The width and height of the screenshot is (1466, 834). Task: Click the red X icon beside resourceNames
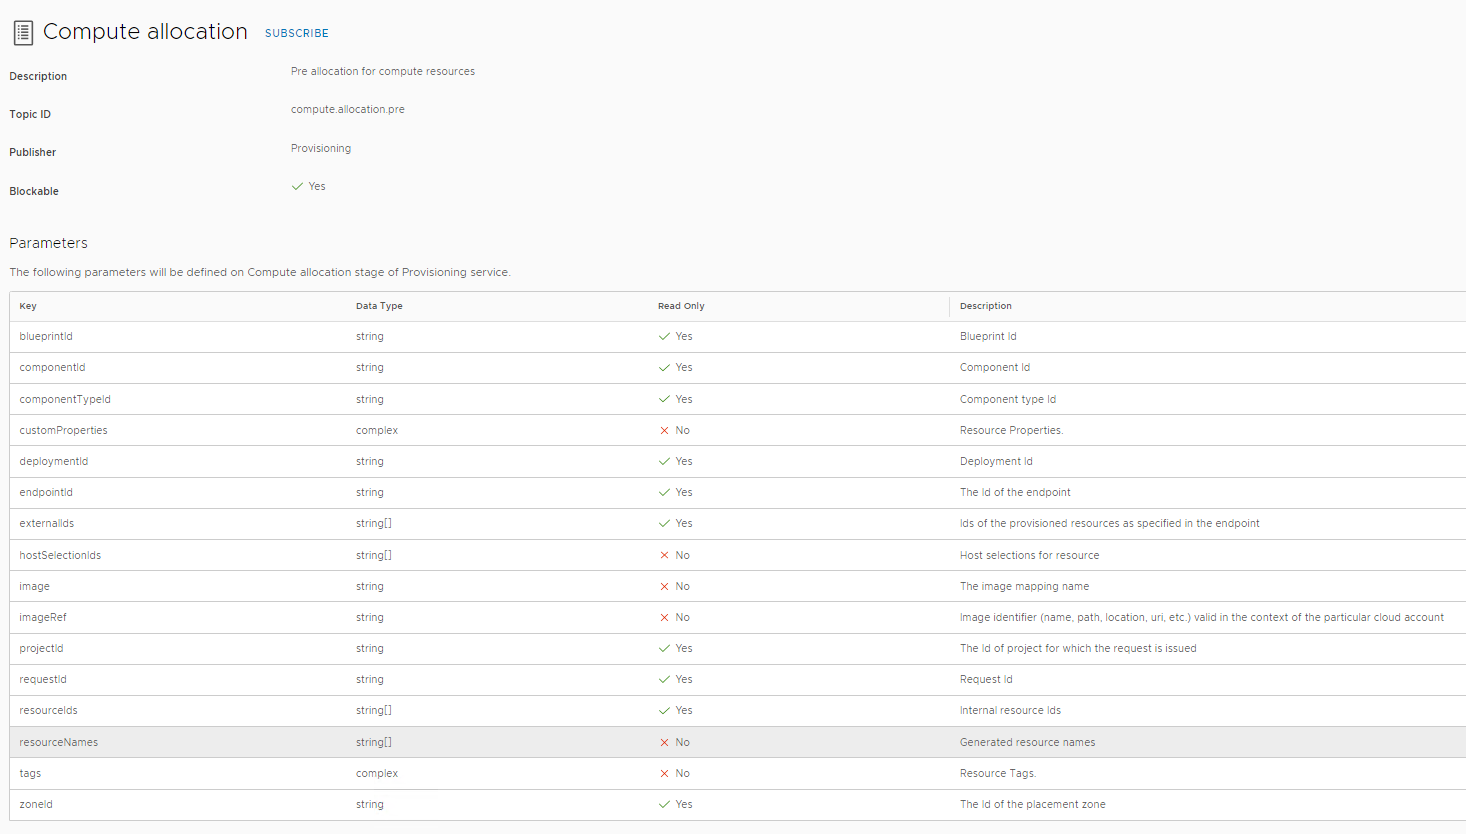[x=662, y=742]
